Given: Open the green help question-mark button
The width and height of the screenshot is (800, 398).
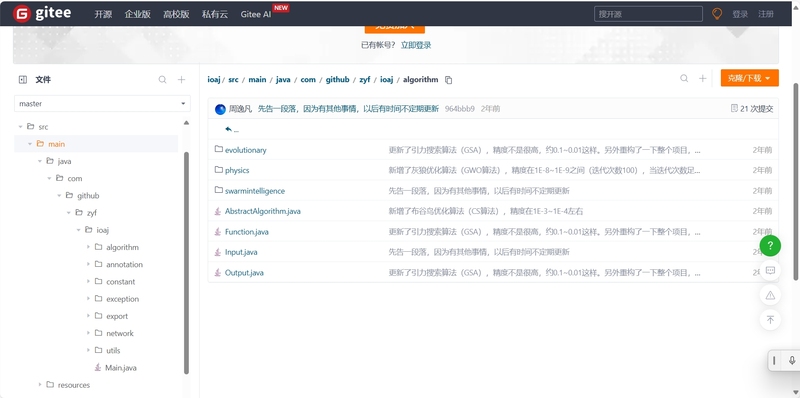Looking at the screenshot, I should point(770,245).
